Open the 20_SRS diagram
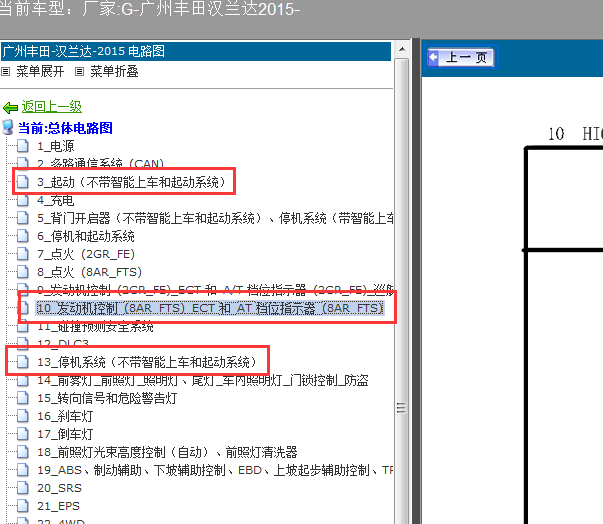This screenshot has width=603, height=524. tap(59, 488)
